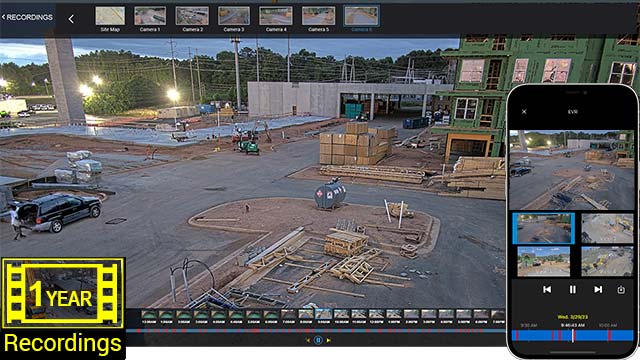This screenshot has width=640, height=360.
Task: Open the bottom-right phone camera thumbnail
Action: [x=607, y=261]
